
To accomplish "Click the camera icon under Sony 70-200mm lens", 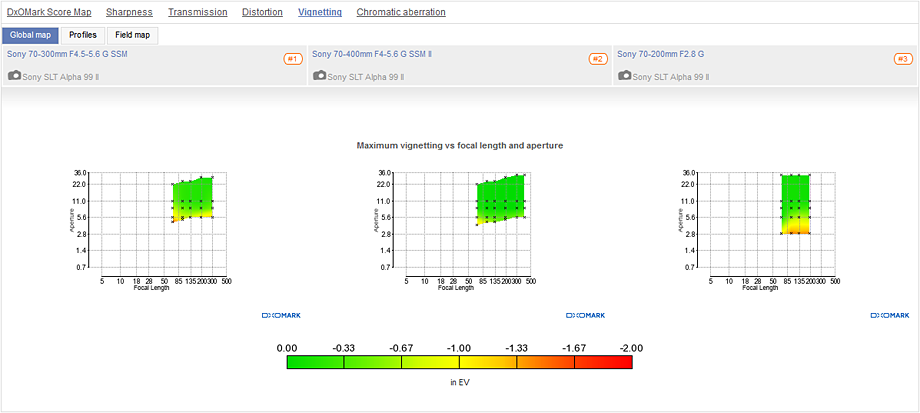I will (x=625, y=76).
